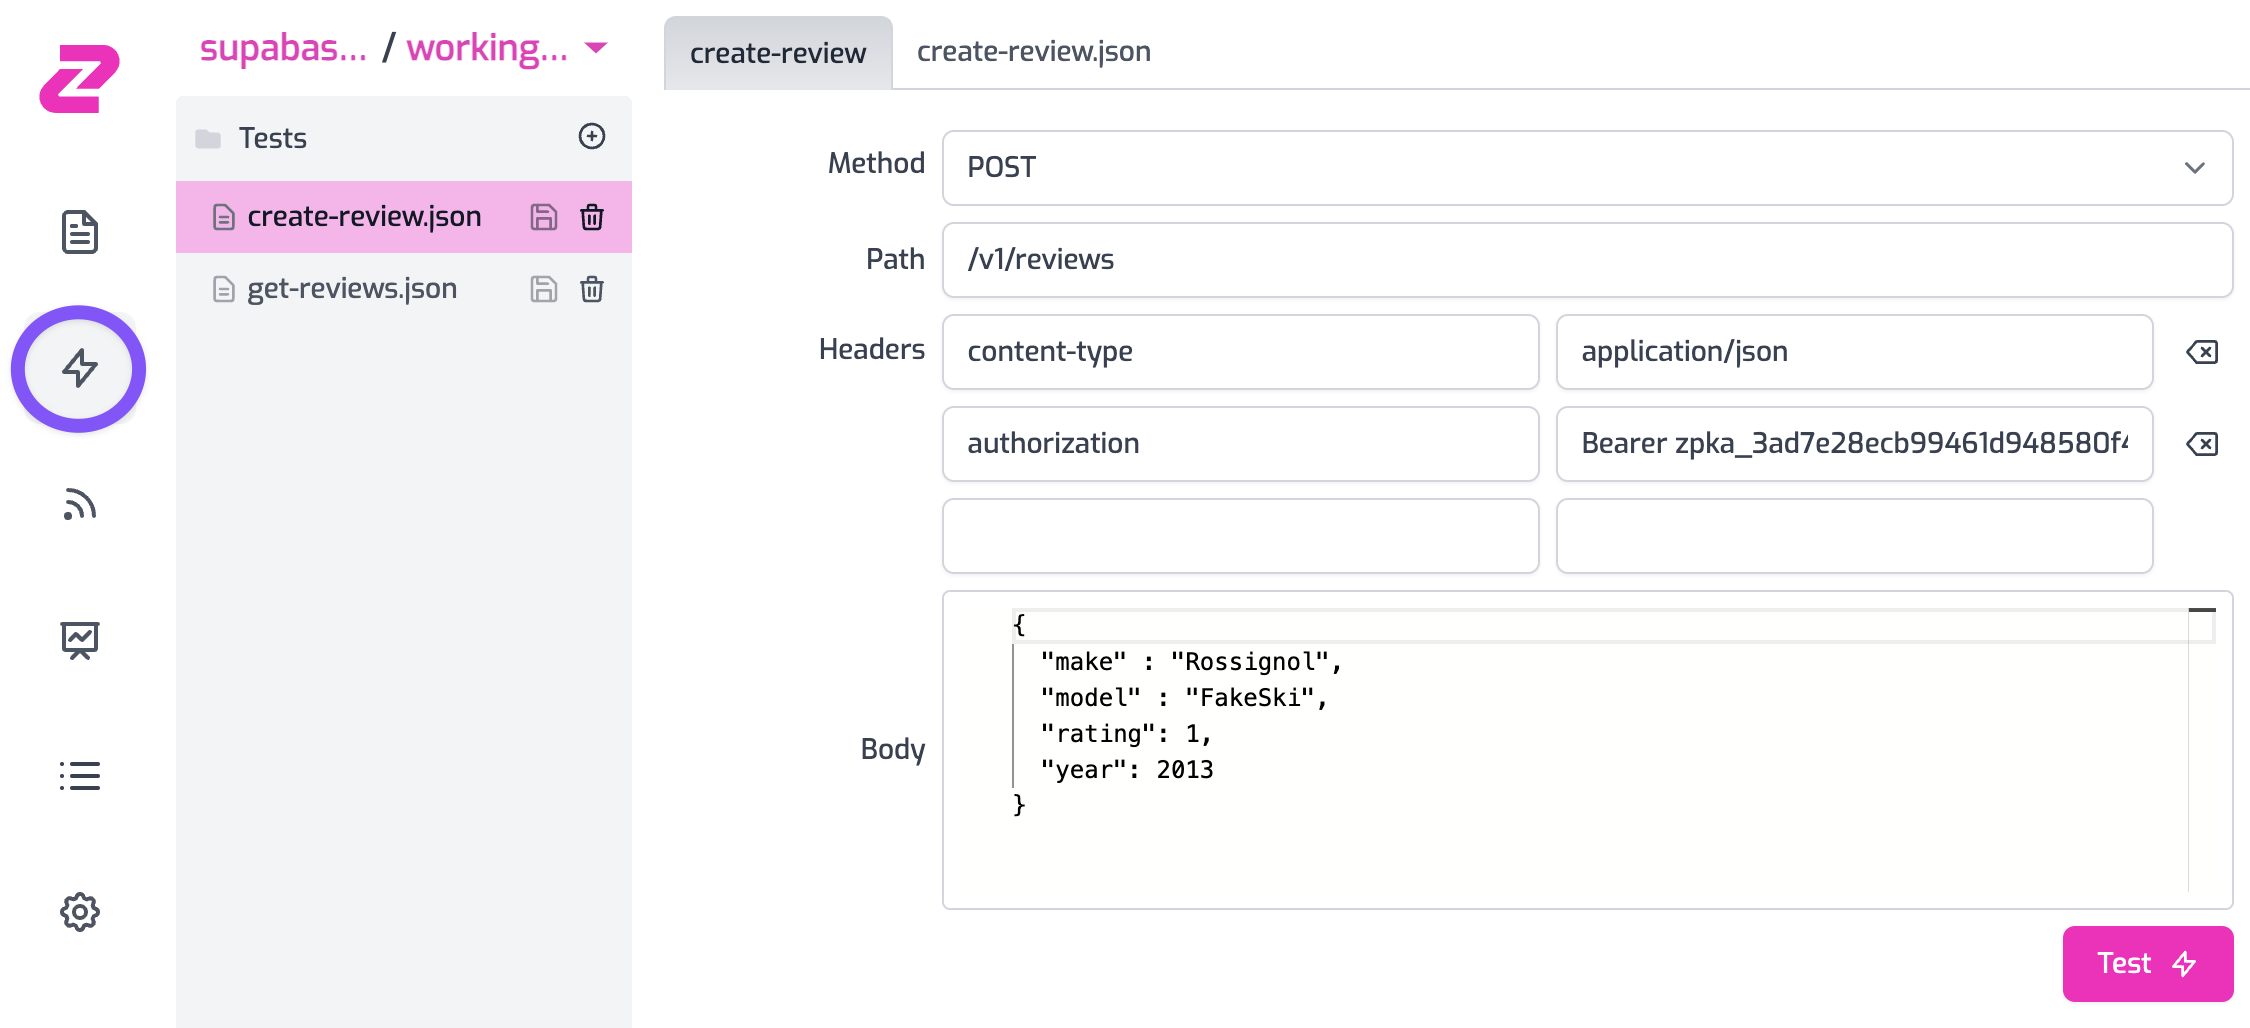Viewport: 2250px width, 1028px height.
Task: Open the files document icon in sidebar
Action: (x=79, y=232)
